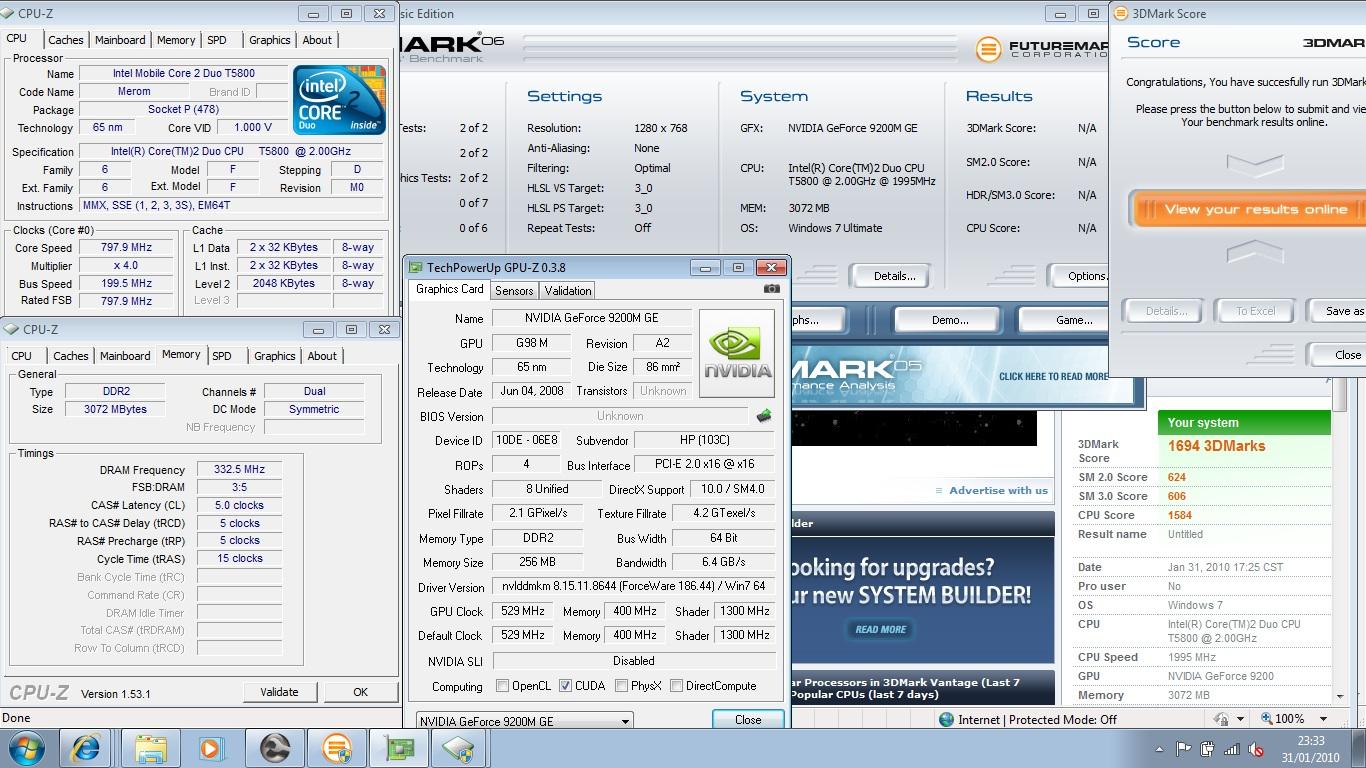
Task: Toggle the CUDA checkbox in GPU-Z
Action: coord(565,686)
